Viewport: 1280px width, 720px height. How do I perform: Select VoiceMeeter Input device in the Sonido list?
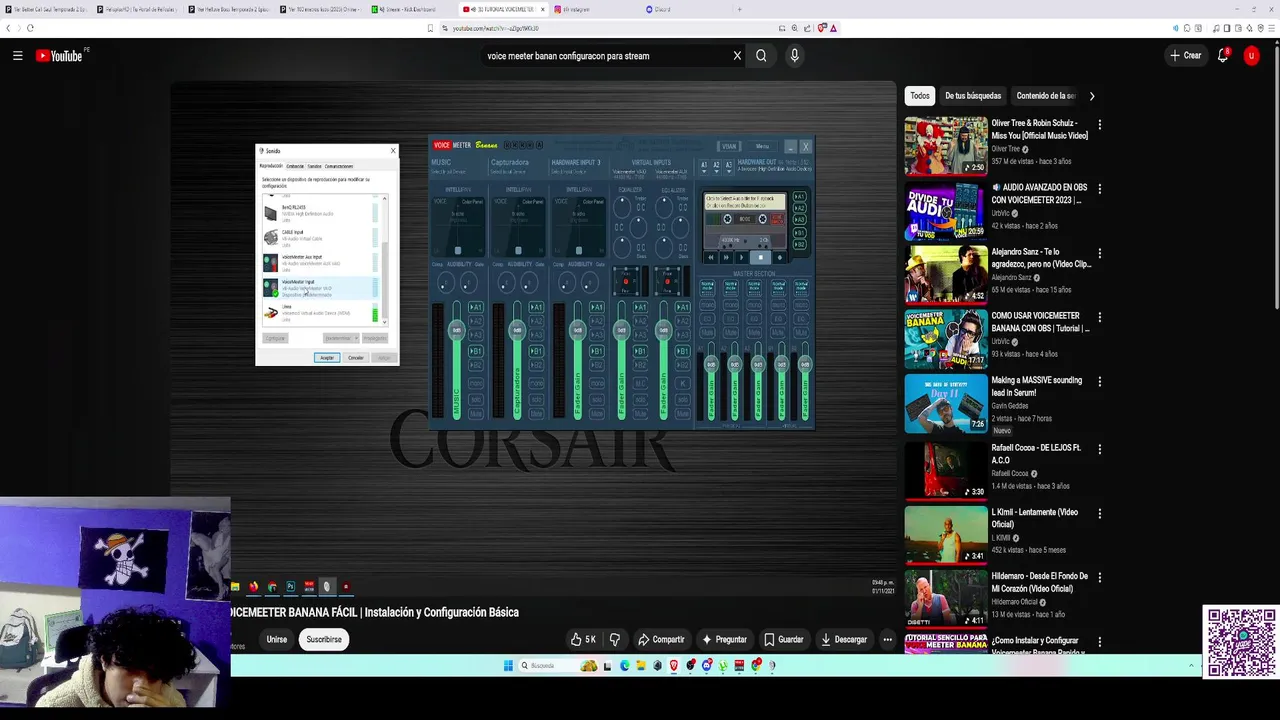[x=320, y=288]
